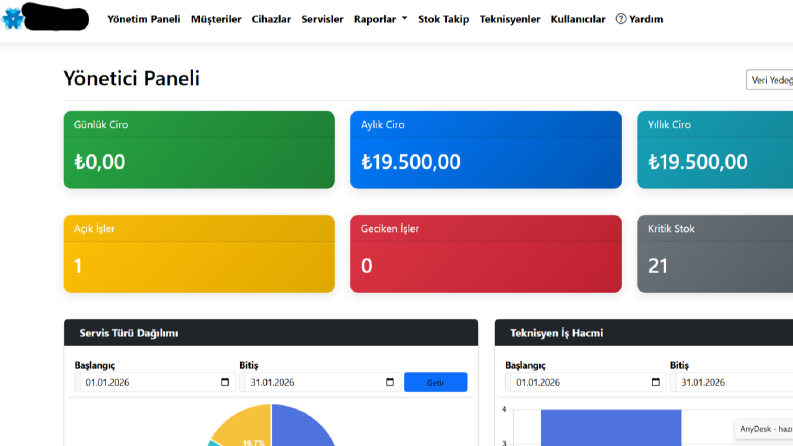Viewport: 793px width, 446px height.
Task: Click the blue bar in Teknisyen chart
Action: pos(611,428)
